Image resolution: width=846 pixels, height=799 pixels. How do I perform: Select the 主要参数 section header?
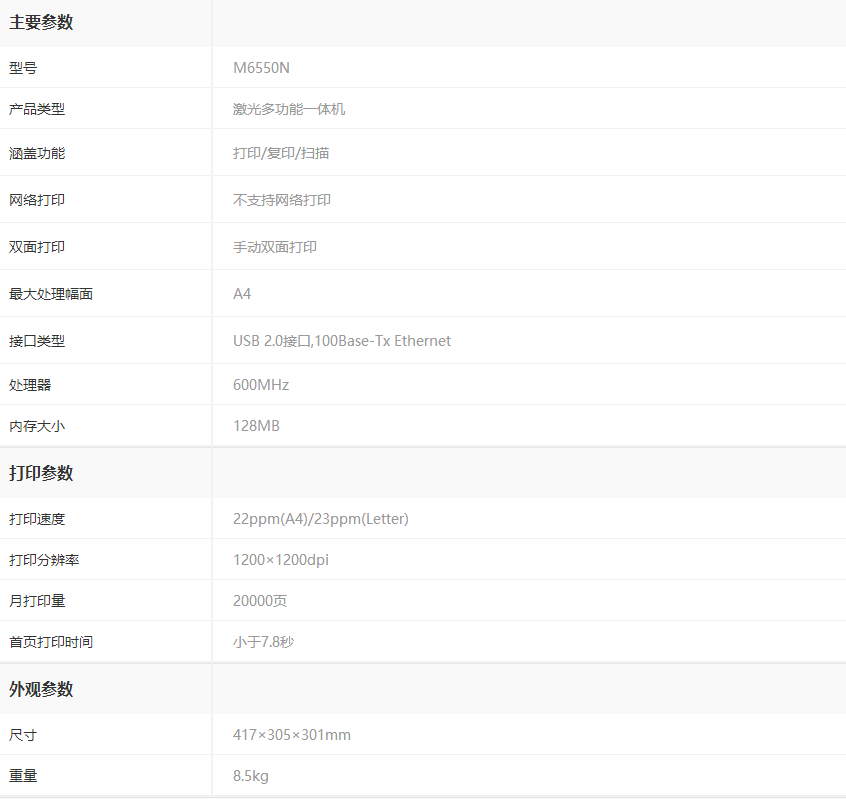41,23
